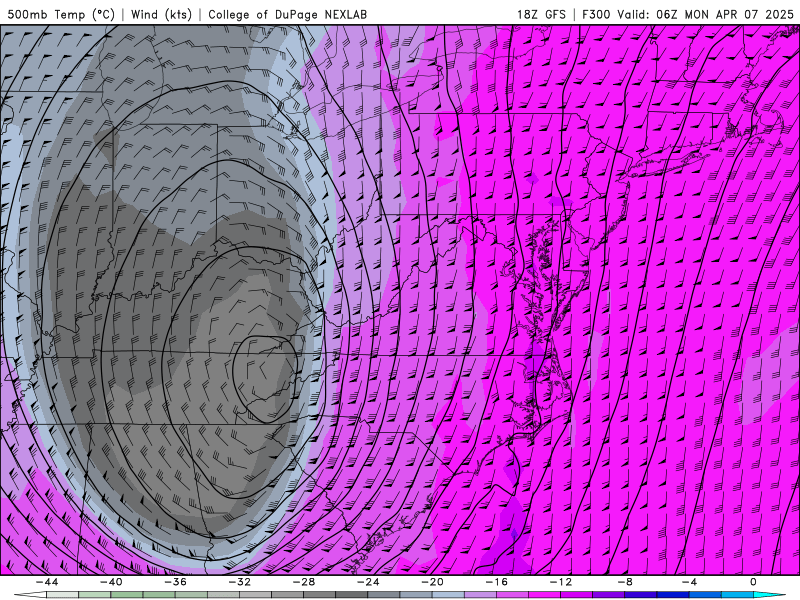This screenshot has height=600, width=800.
Task: Click the '500mb Temp (°C)' title text
Action: pyautogui.click(x=61, y=14)
